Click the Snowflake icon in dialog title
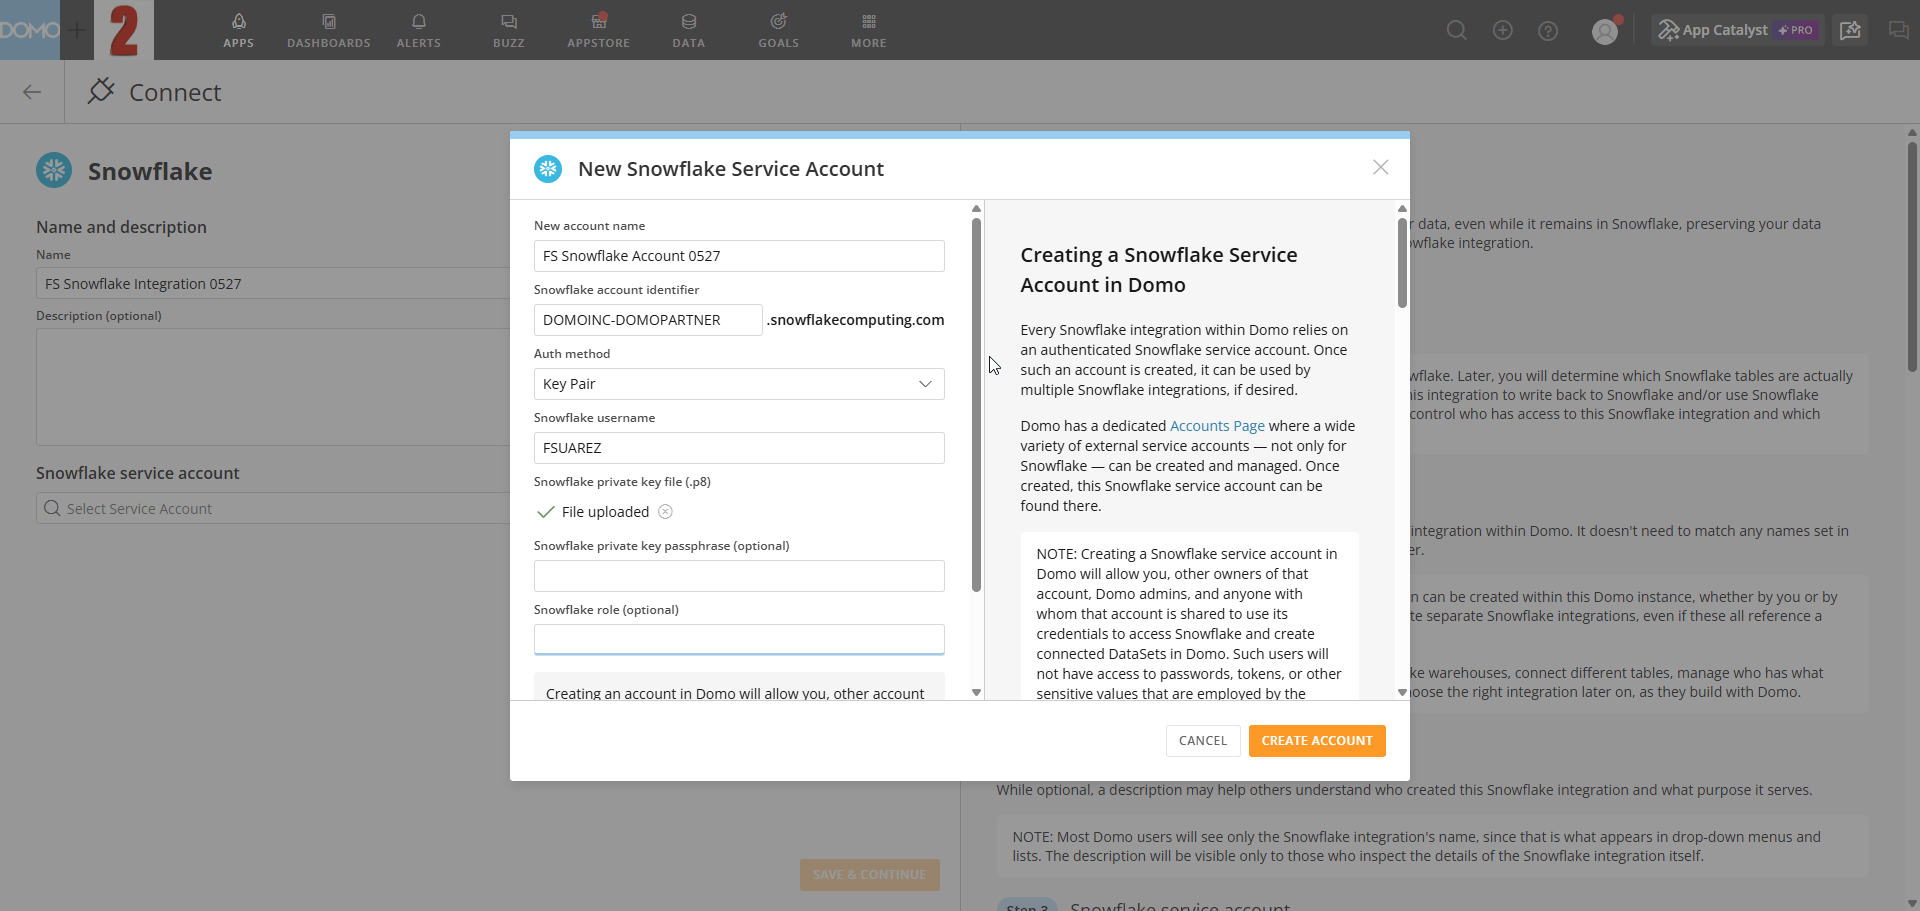The image size is (1920, 911). coord(548,169)
